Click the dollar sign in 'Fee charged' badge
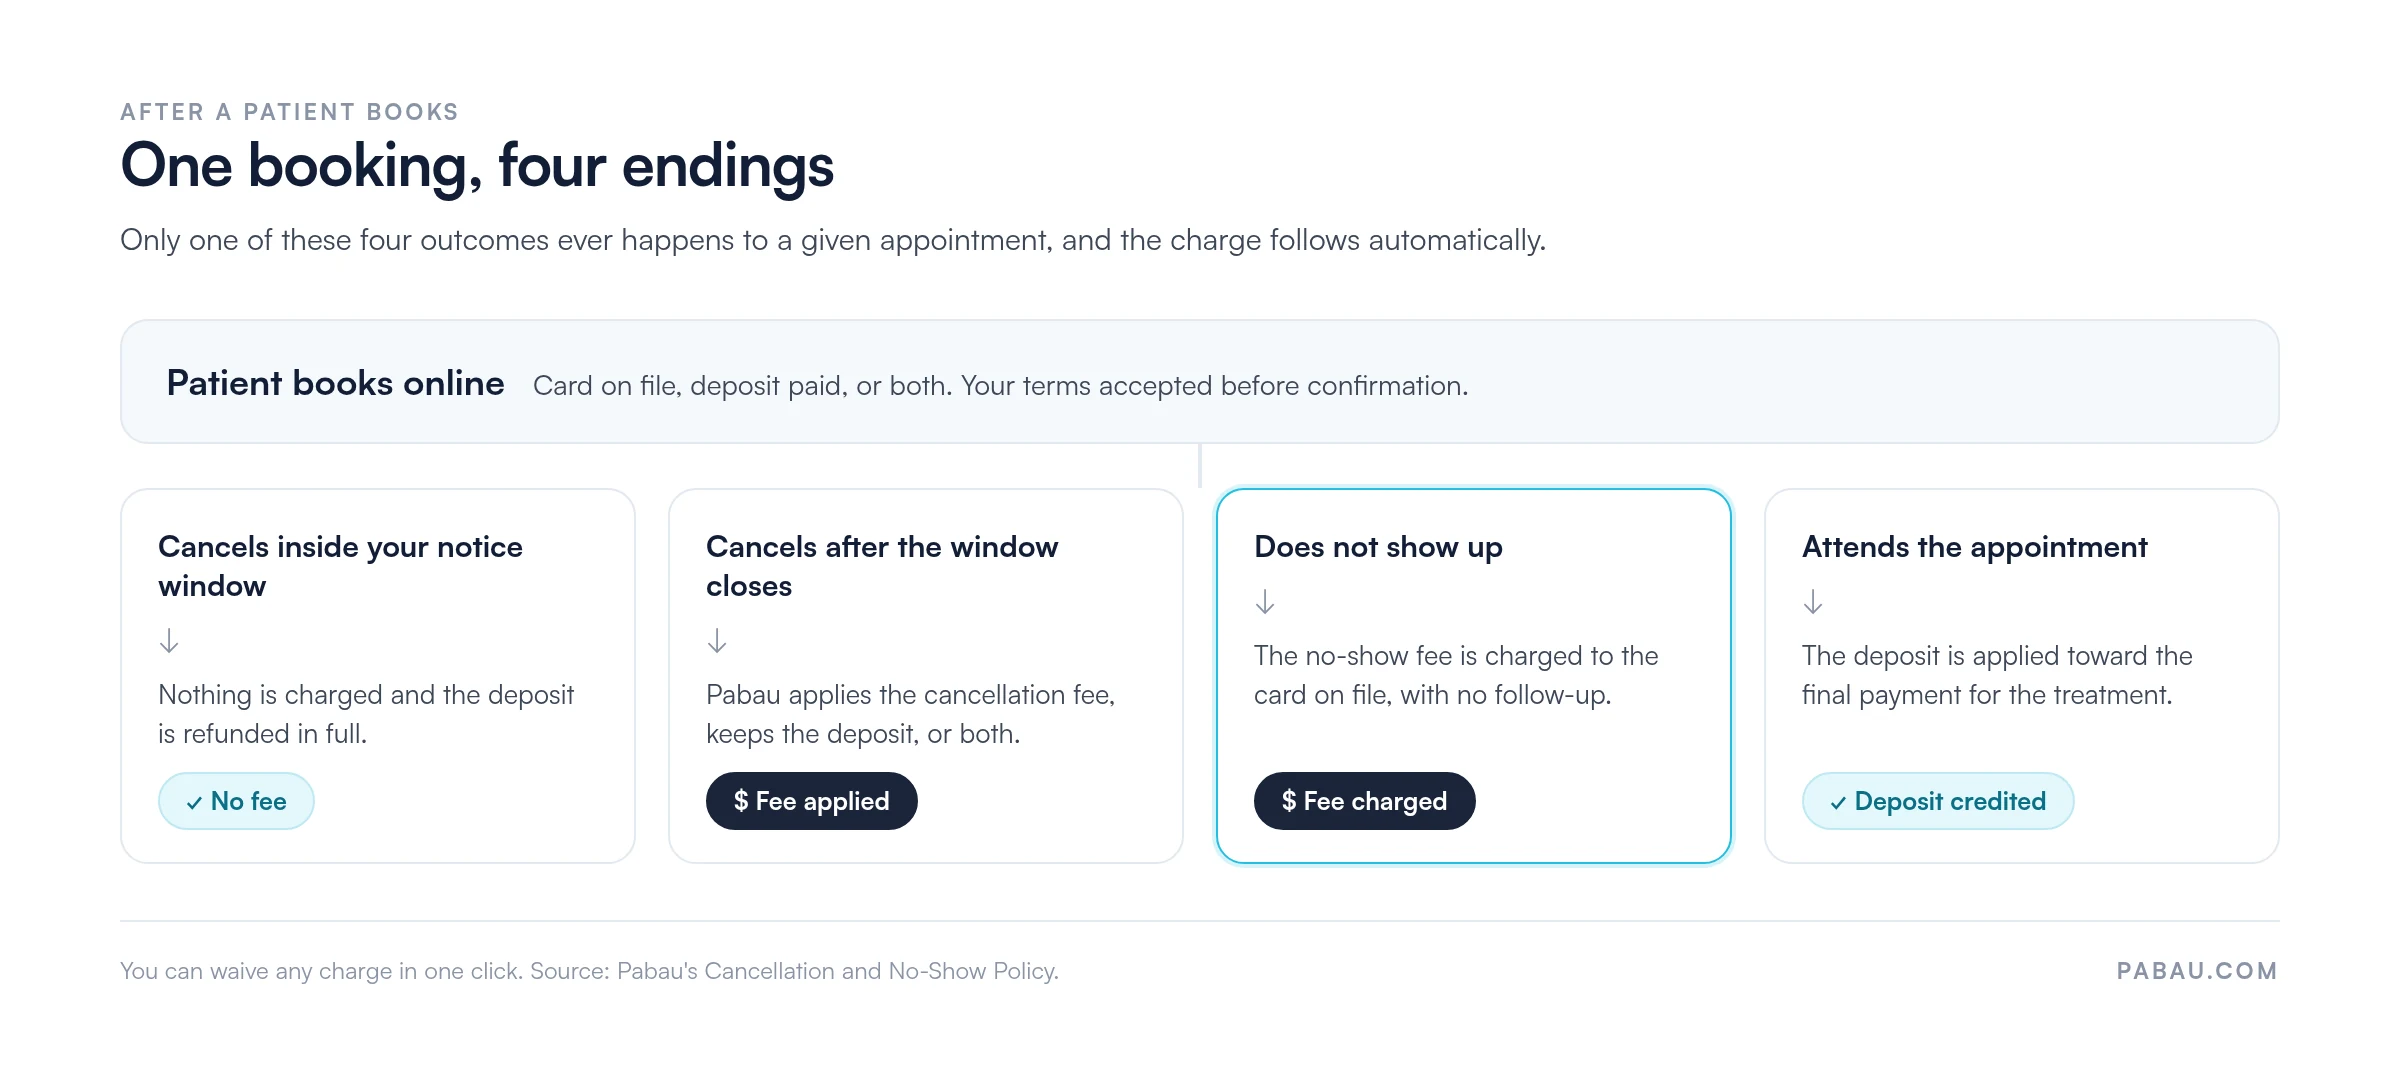Image resolution: width=2400 pixels, height=1070 pixels. point(1289,801)
